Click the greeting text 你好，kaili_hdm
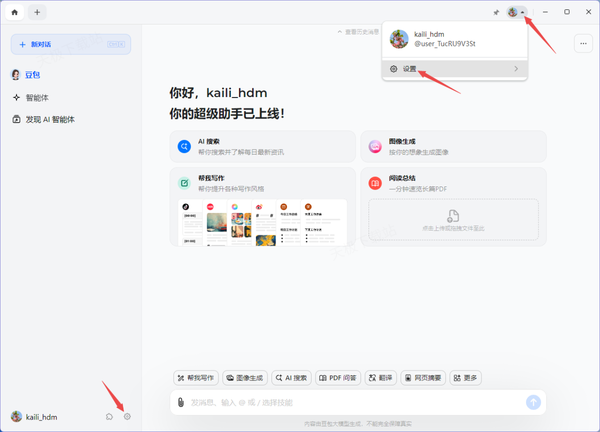 coord(218,93)
